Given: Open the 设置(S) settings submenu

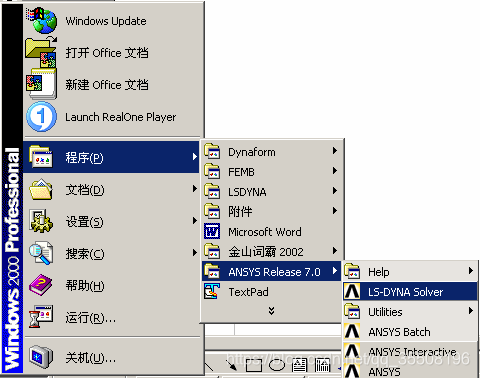Looking at the screenshot, I should point(111,221).
